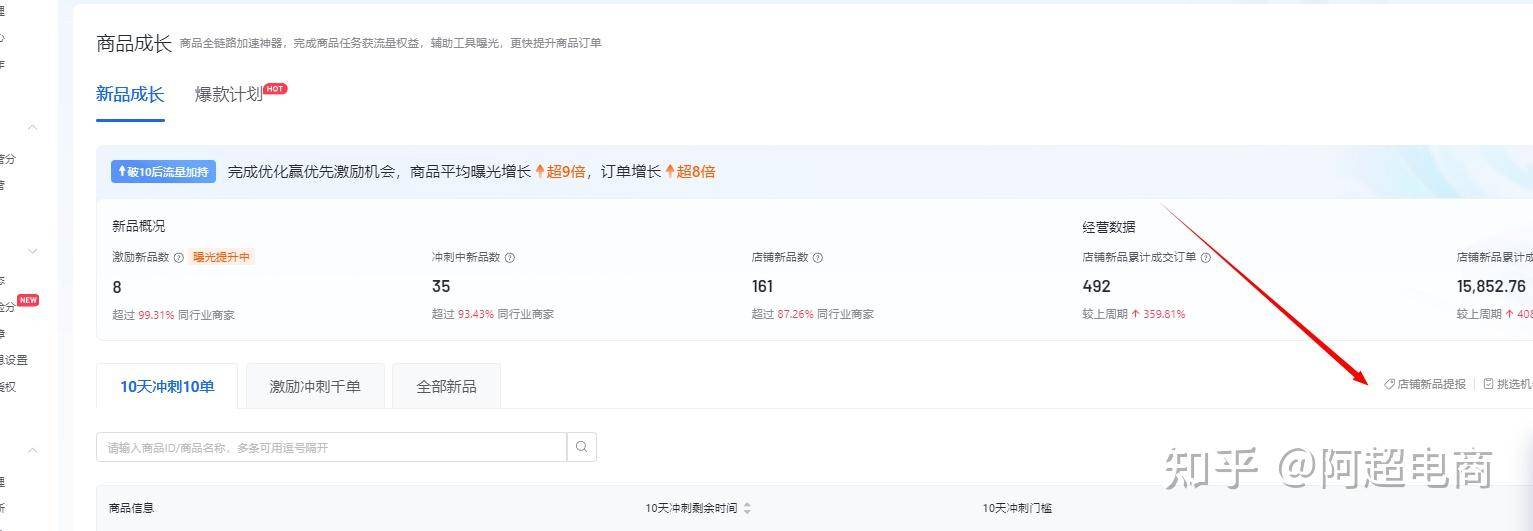1533x531 pixels.
Task: Click the 商品信息 column header
Action: coord(132,508)
